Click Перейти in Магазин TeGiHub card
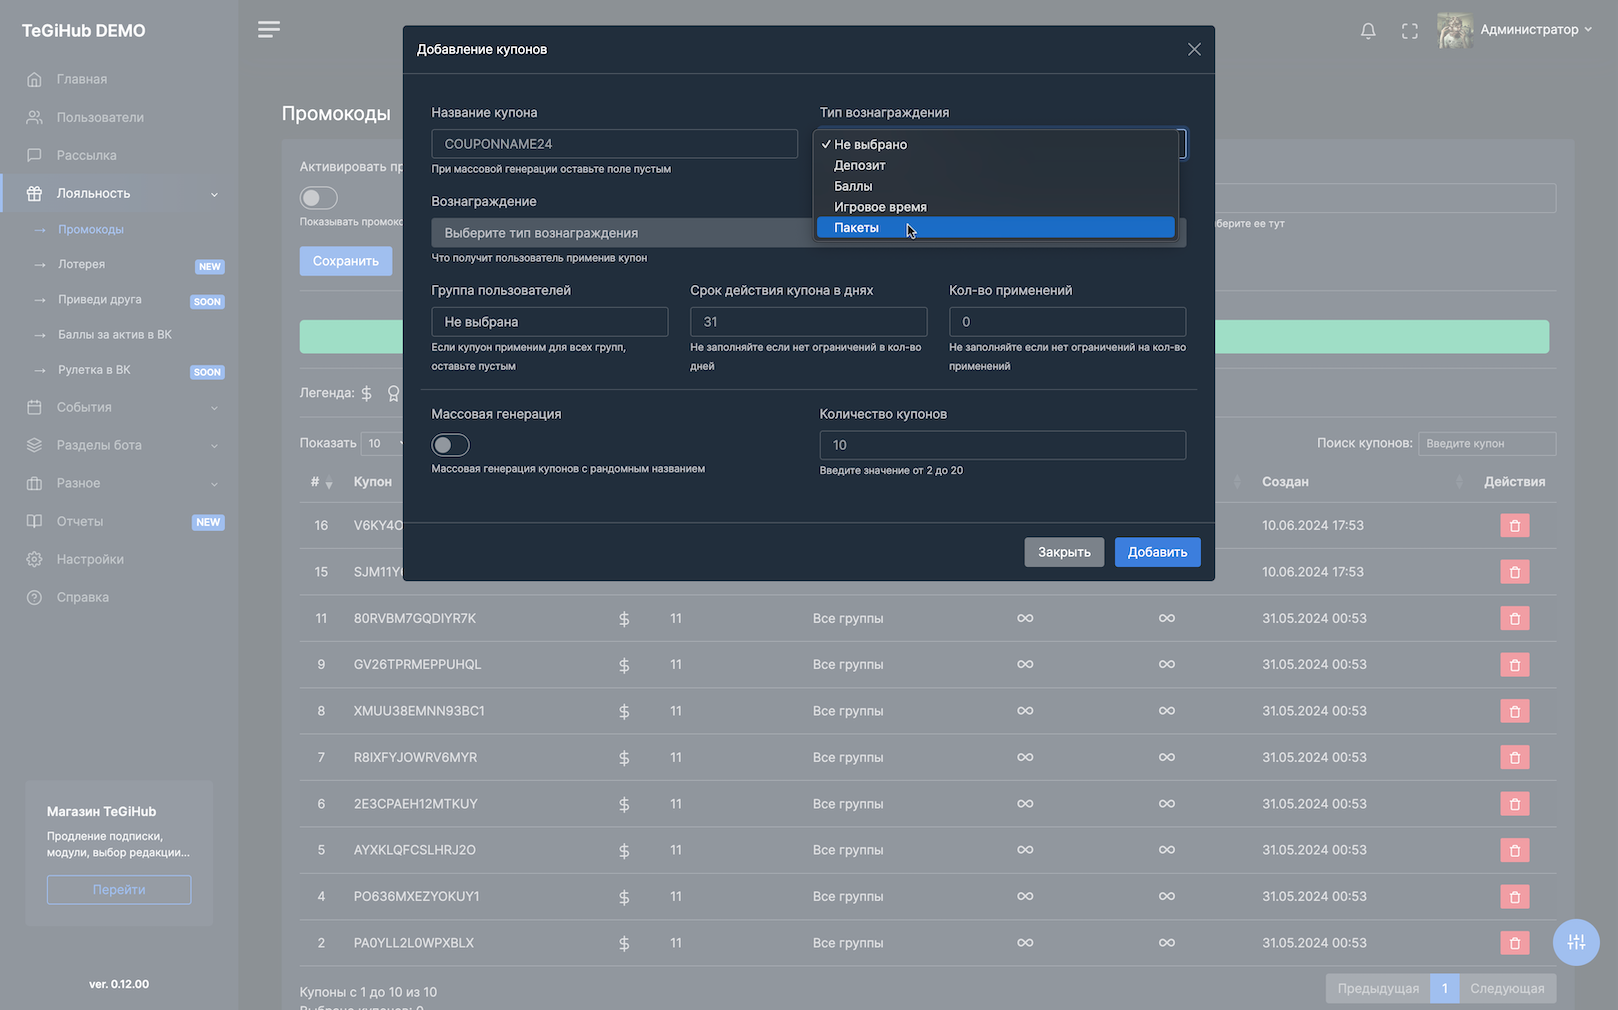 [119, 890]
